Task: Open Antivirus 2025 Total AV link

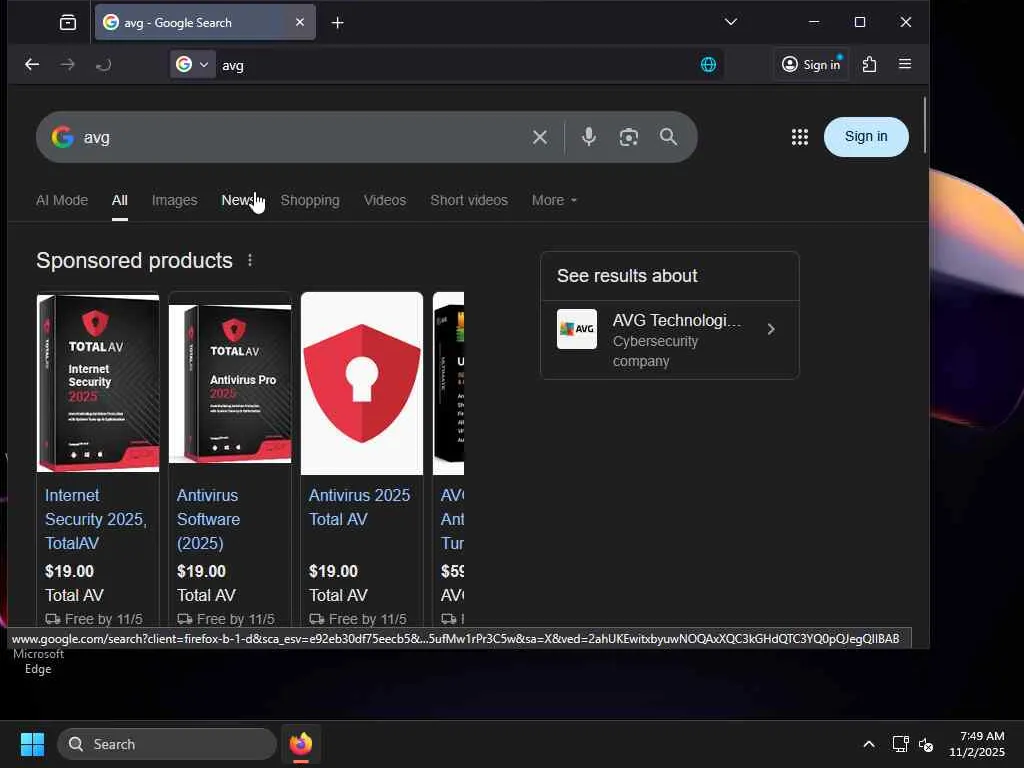Action: pos(359,507)
